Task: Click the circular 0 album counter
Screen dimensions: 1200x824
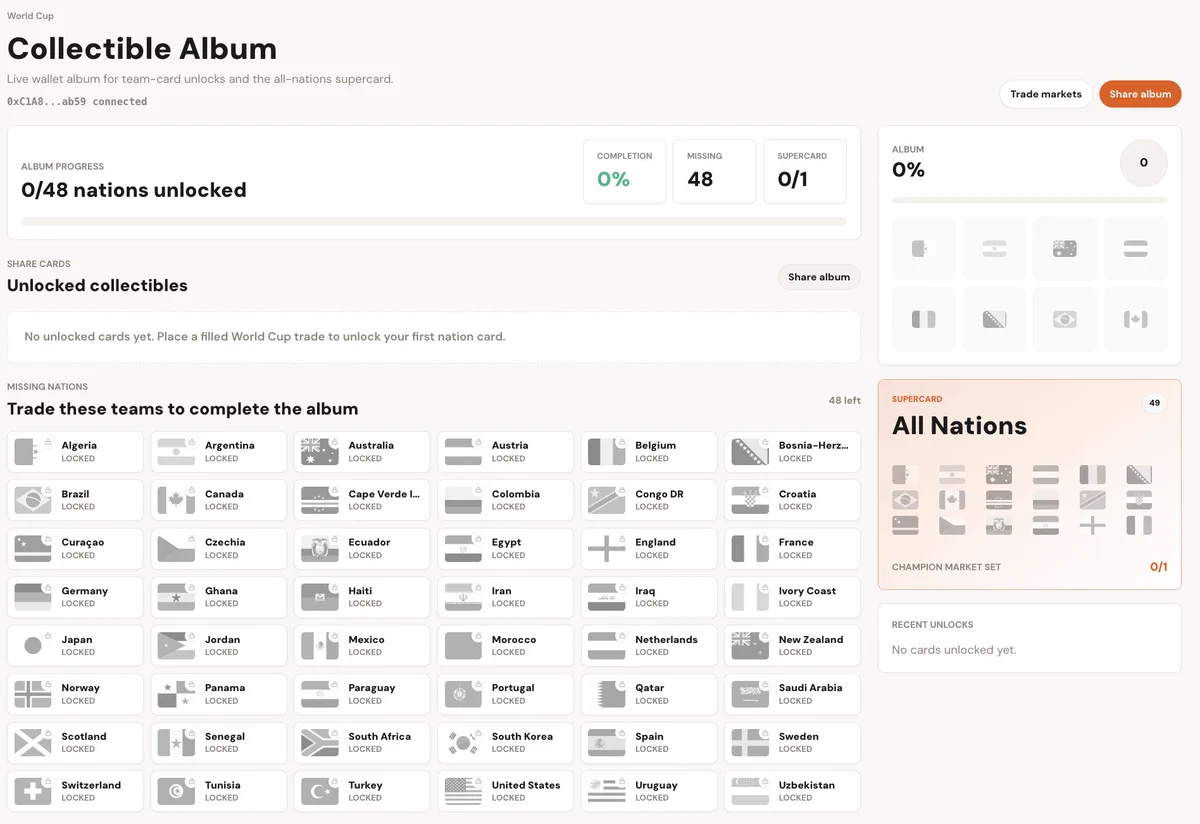Action: pos(1144,162)
